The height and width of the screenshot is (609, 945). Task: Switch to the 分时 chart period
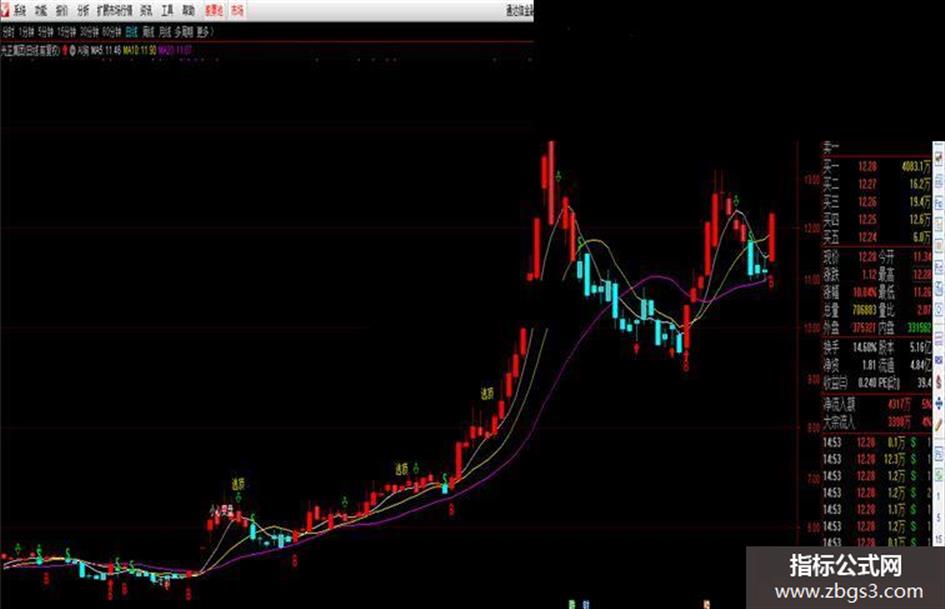tap(8, 31)
